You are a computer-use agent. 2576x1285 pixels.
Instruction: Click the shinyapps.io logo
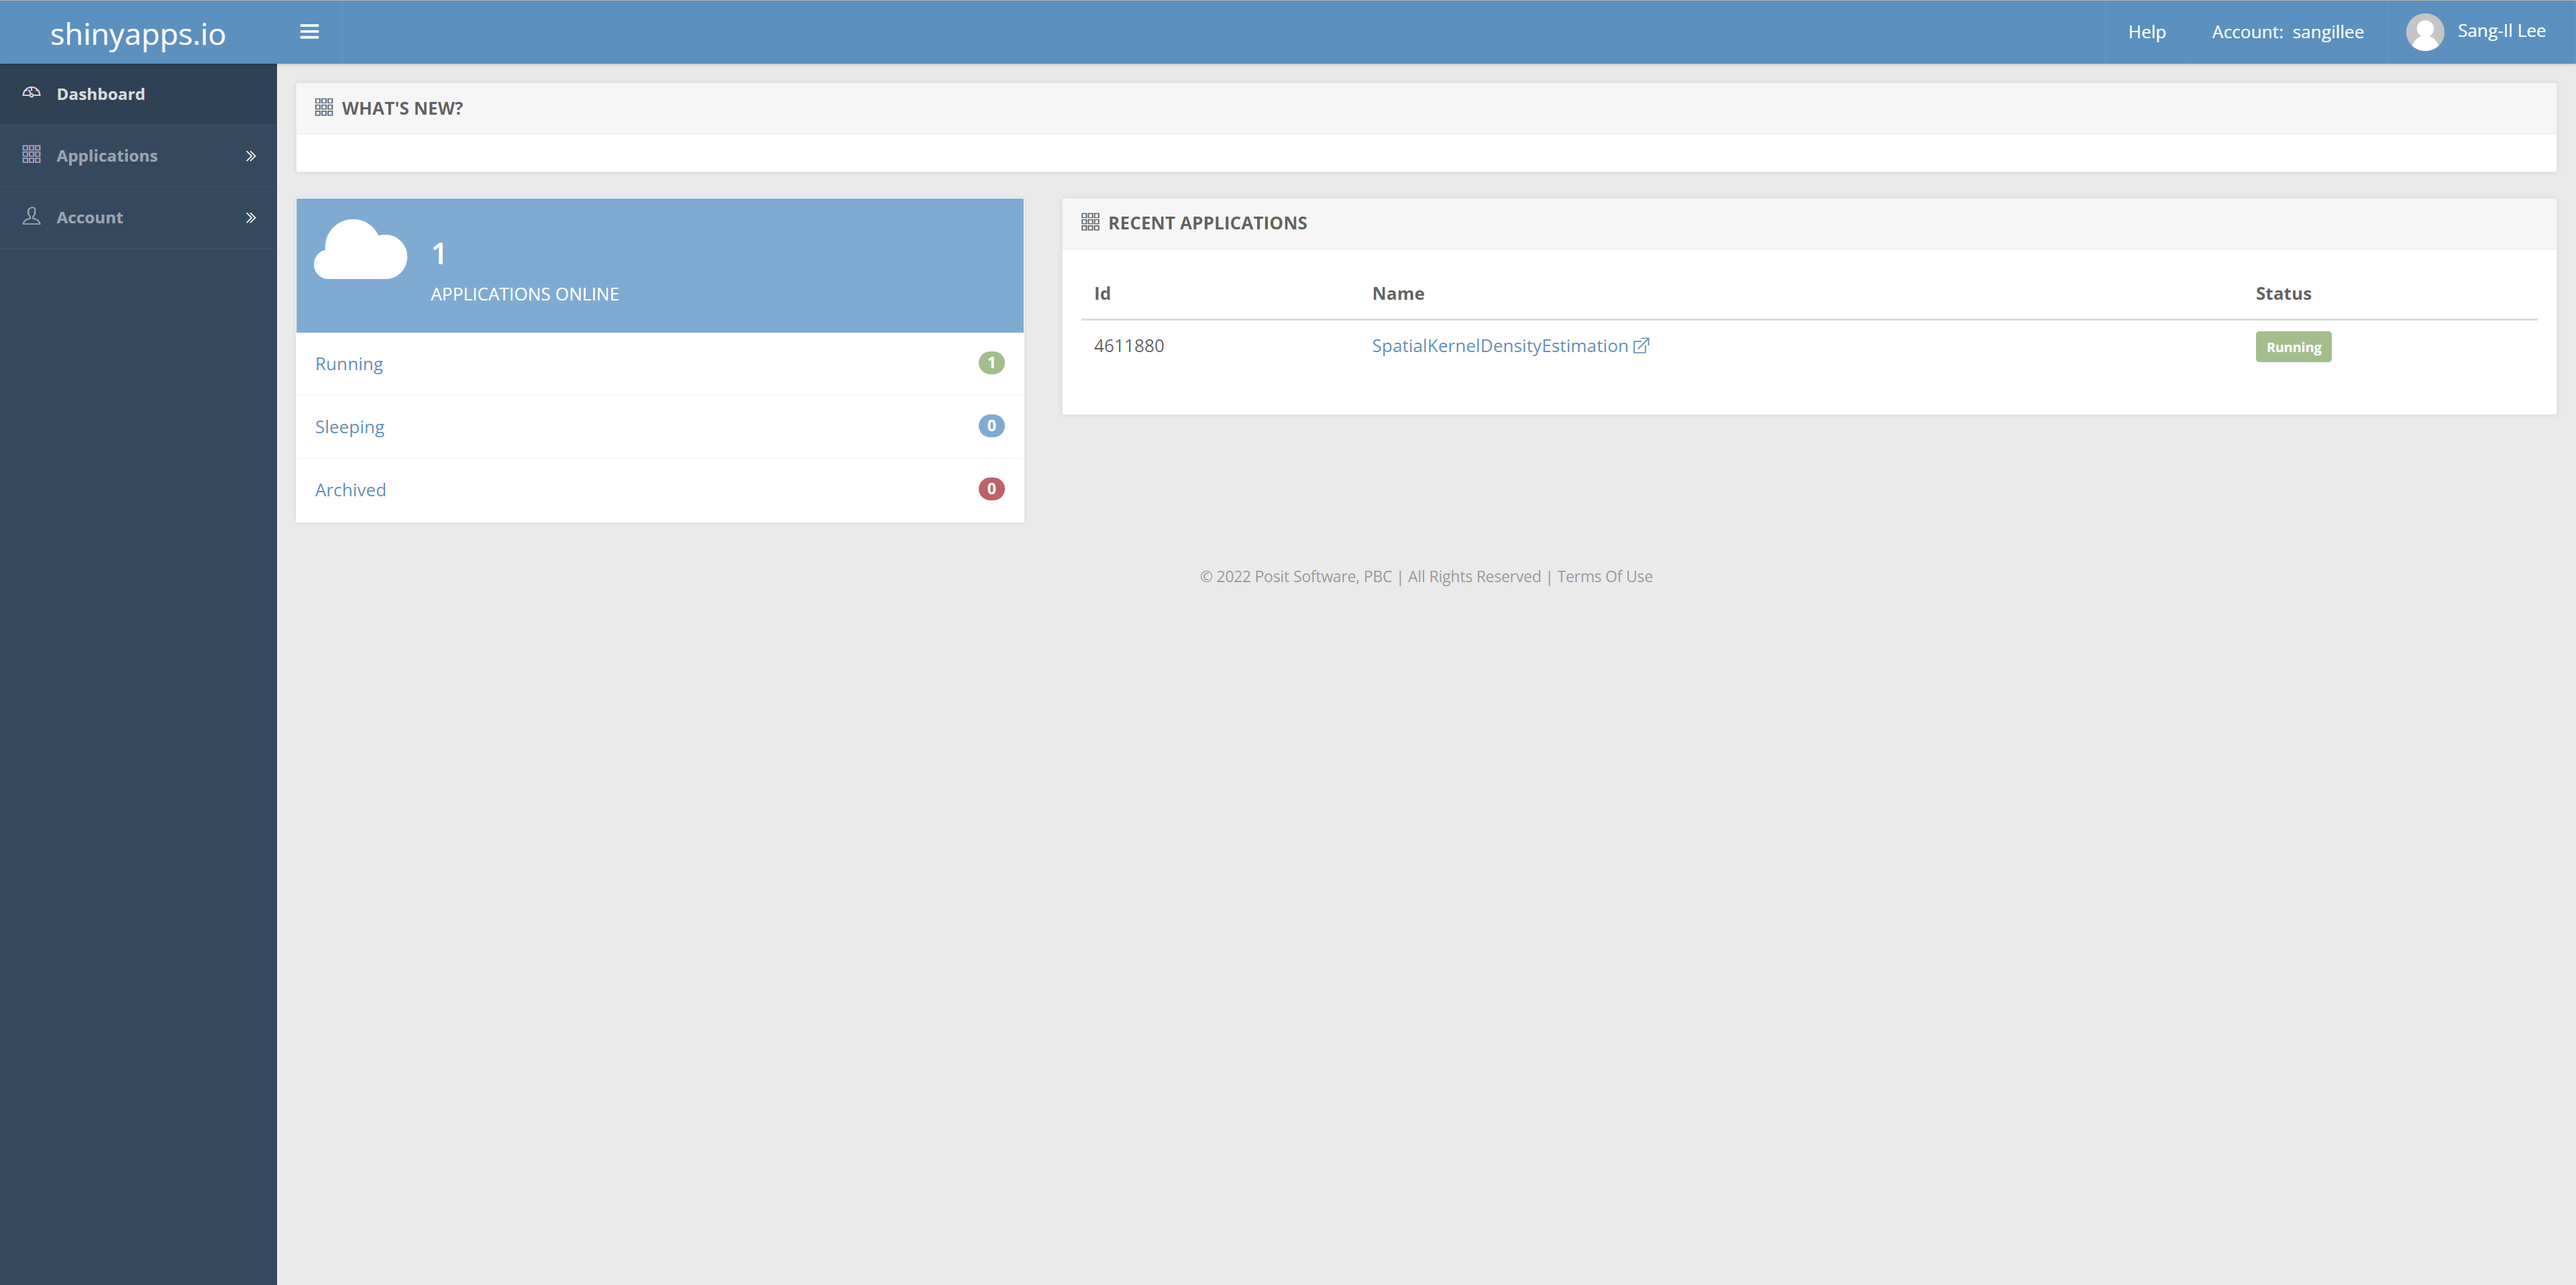click(x=138, y=34)
